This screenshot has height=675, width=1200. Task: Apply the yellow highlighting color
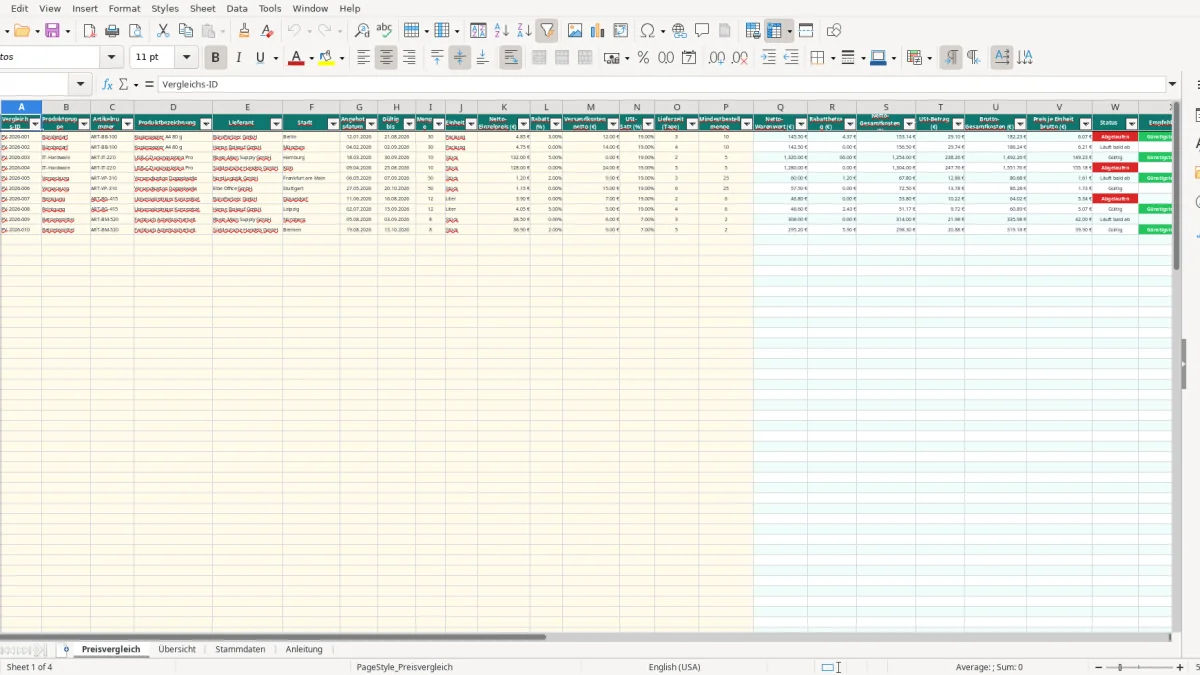coord(327,58)
